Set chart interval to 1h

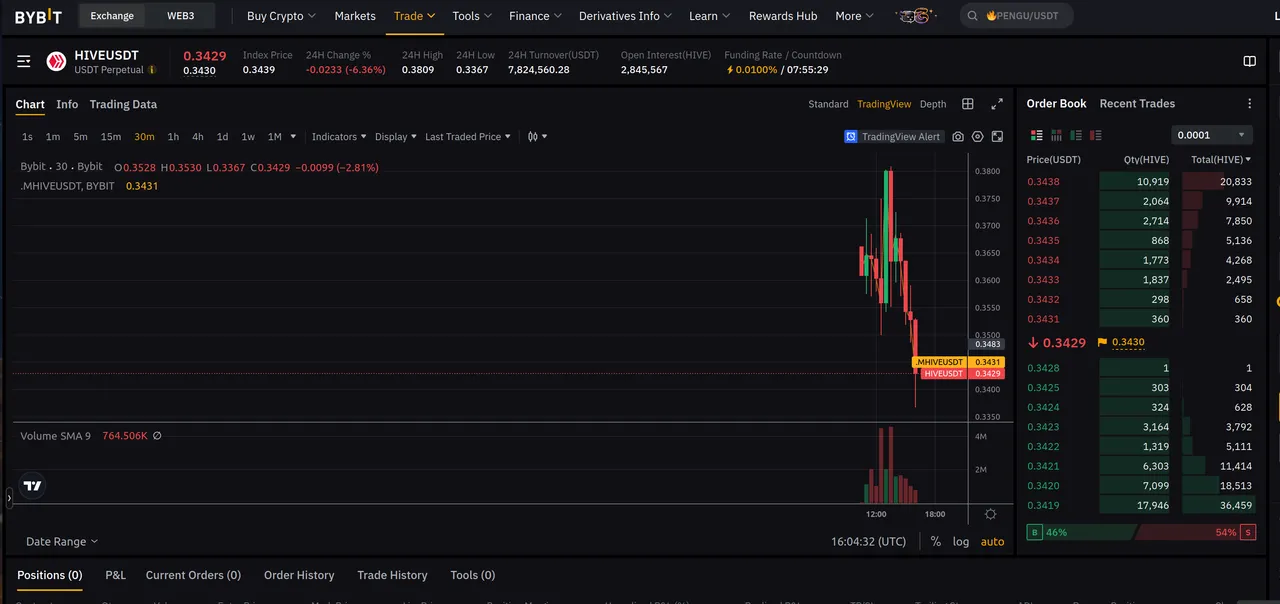[173, 137]
